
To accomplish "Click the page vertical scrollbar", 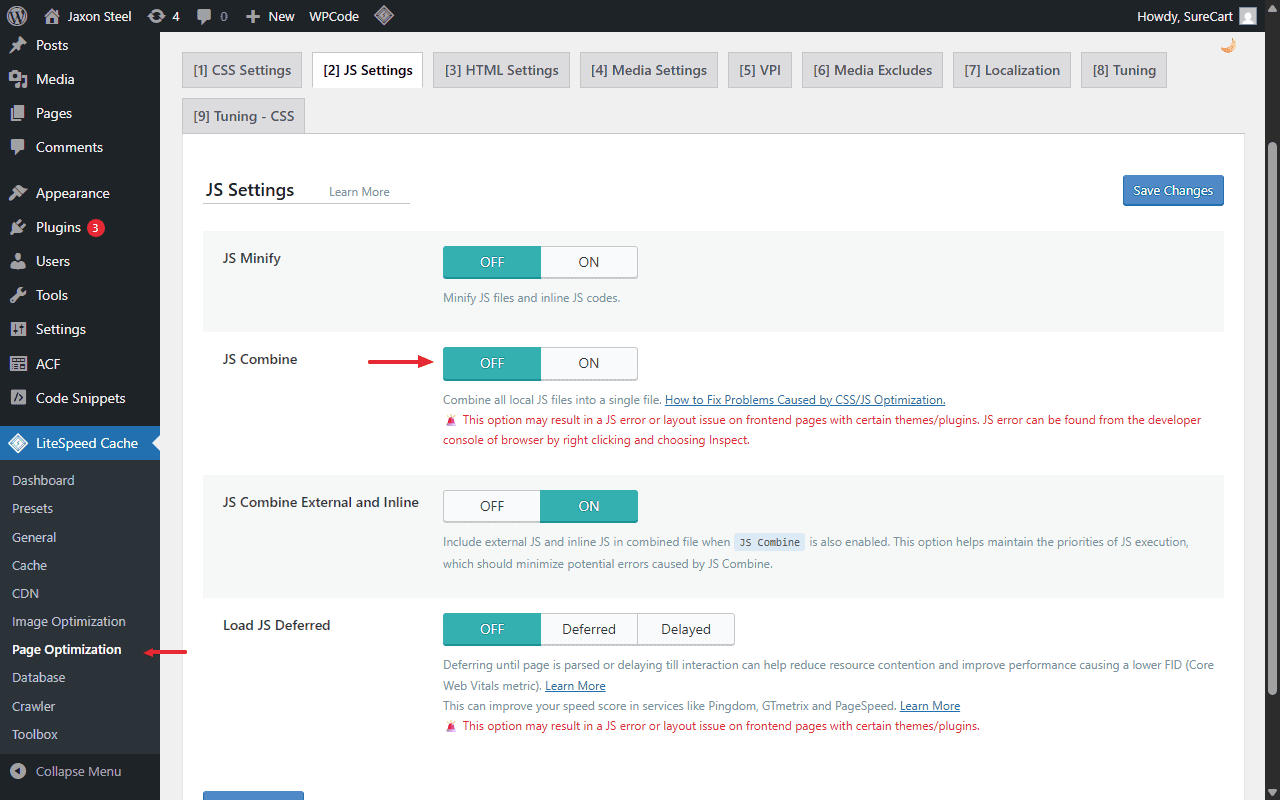I will click(1273, 417).
